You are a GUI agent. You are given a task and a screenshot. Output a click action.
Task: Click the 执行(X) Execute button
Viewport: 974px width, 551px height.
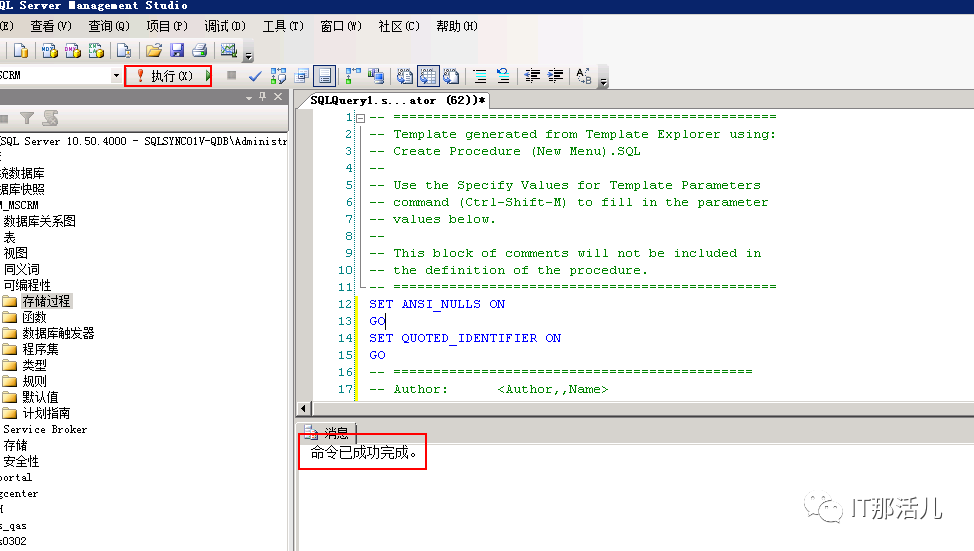point(165,76)
